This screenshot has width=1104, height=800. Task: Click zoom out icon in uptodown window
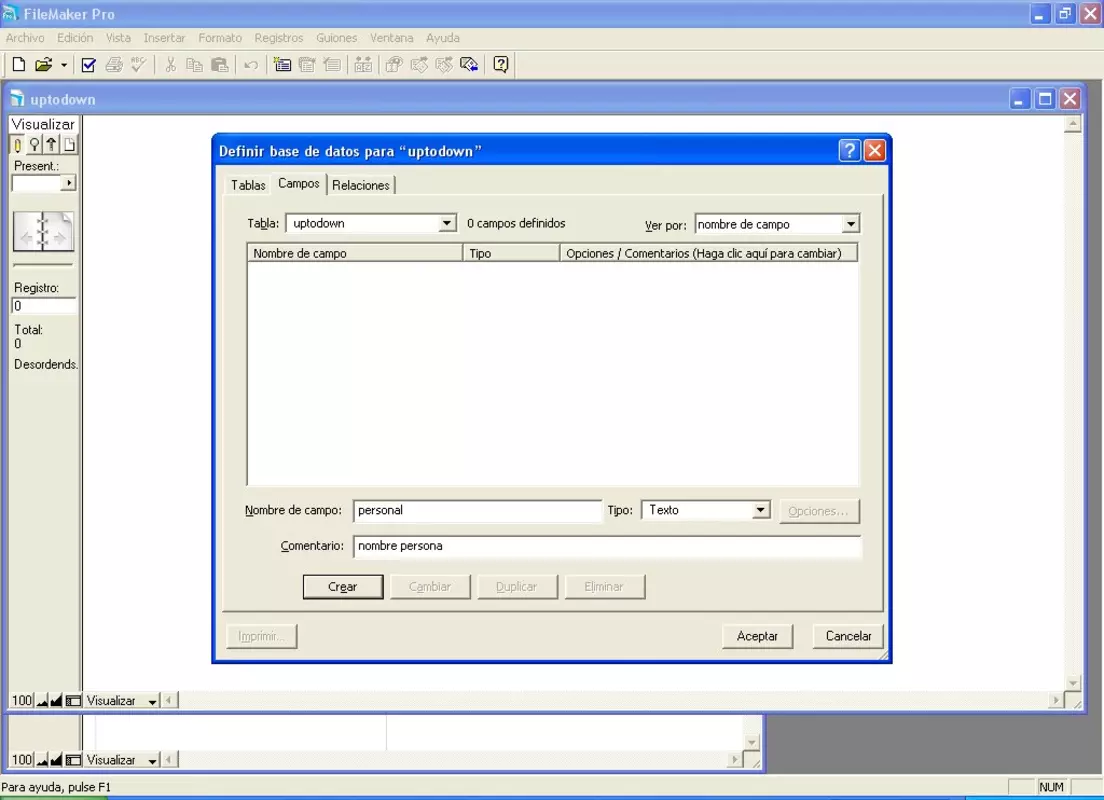click(42, 701)
